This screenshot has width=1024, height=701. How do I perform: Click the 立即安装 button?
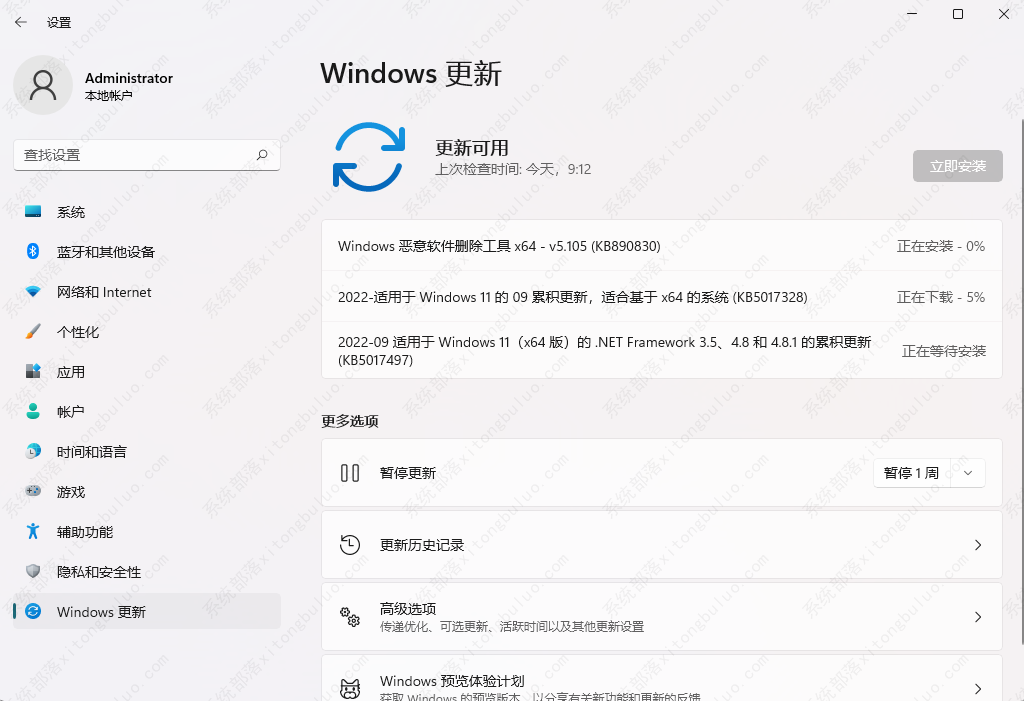coord(957,166)
